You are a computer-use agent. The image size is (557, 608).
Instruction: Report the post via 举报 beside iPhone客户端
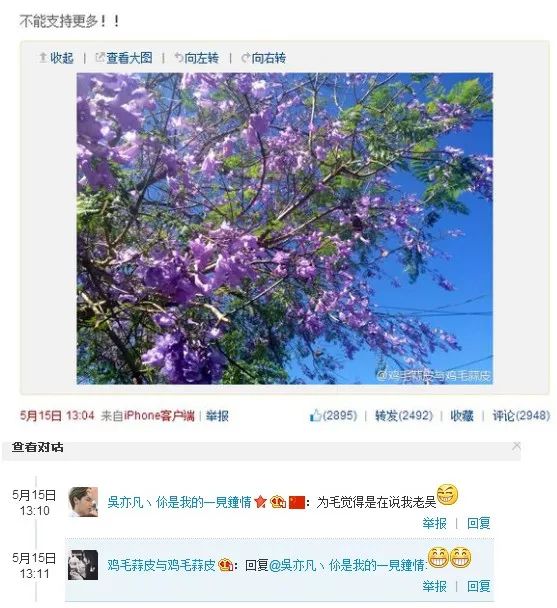(x=217, y=416)
